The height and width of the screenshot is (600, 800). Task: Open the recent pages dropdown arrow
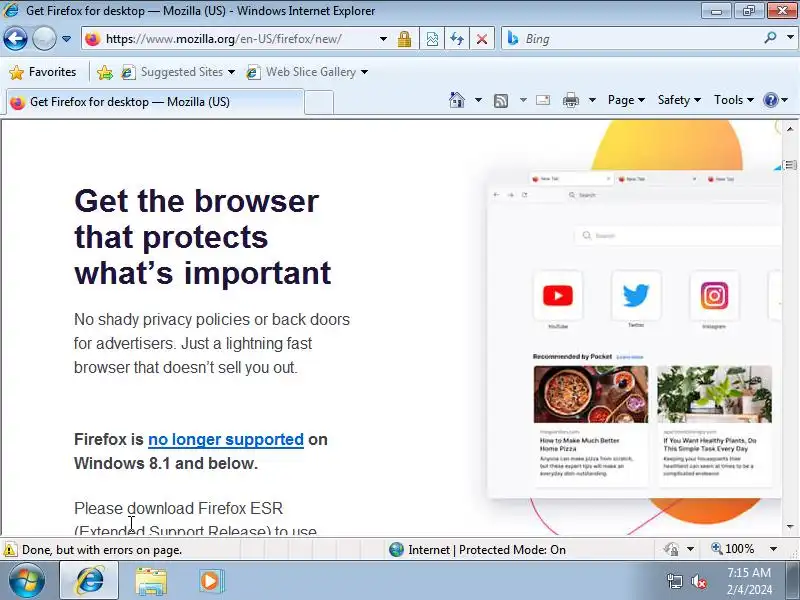[66, 39]
